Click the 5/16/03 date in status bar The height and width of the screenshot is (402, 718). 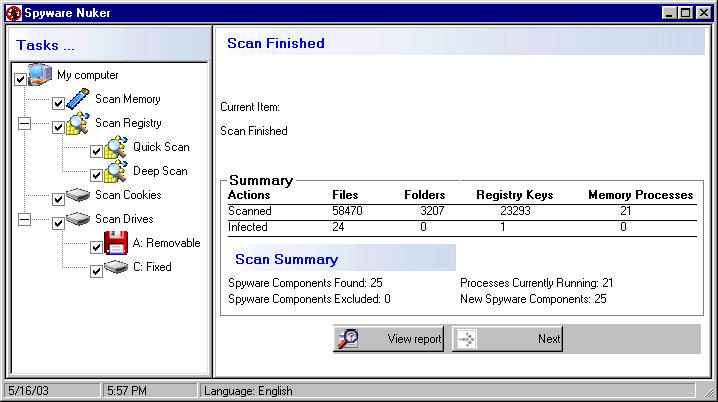click(28, 391)
